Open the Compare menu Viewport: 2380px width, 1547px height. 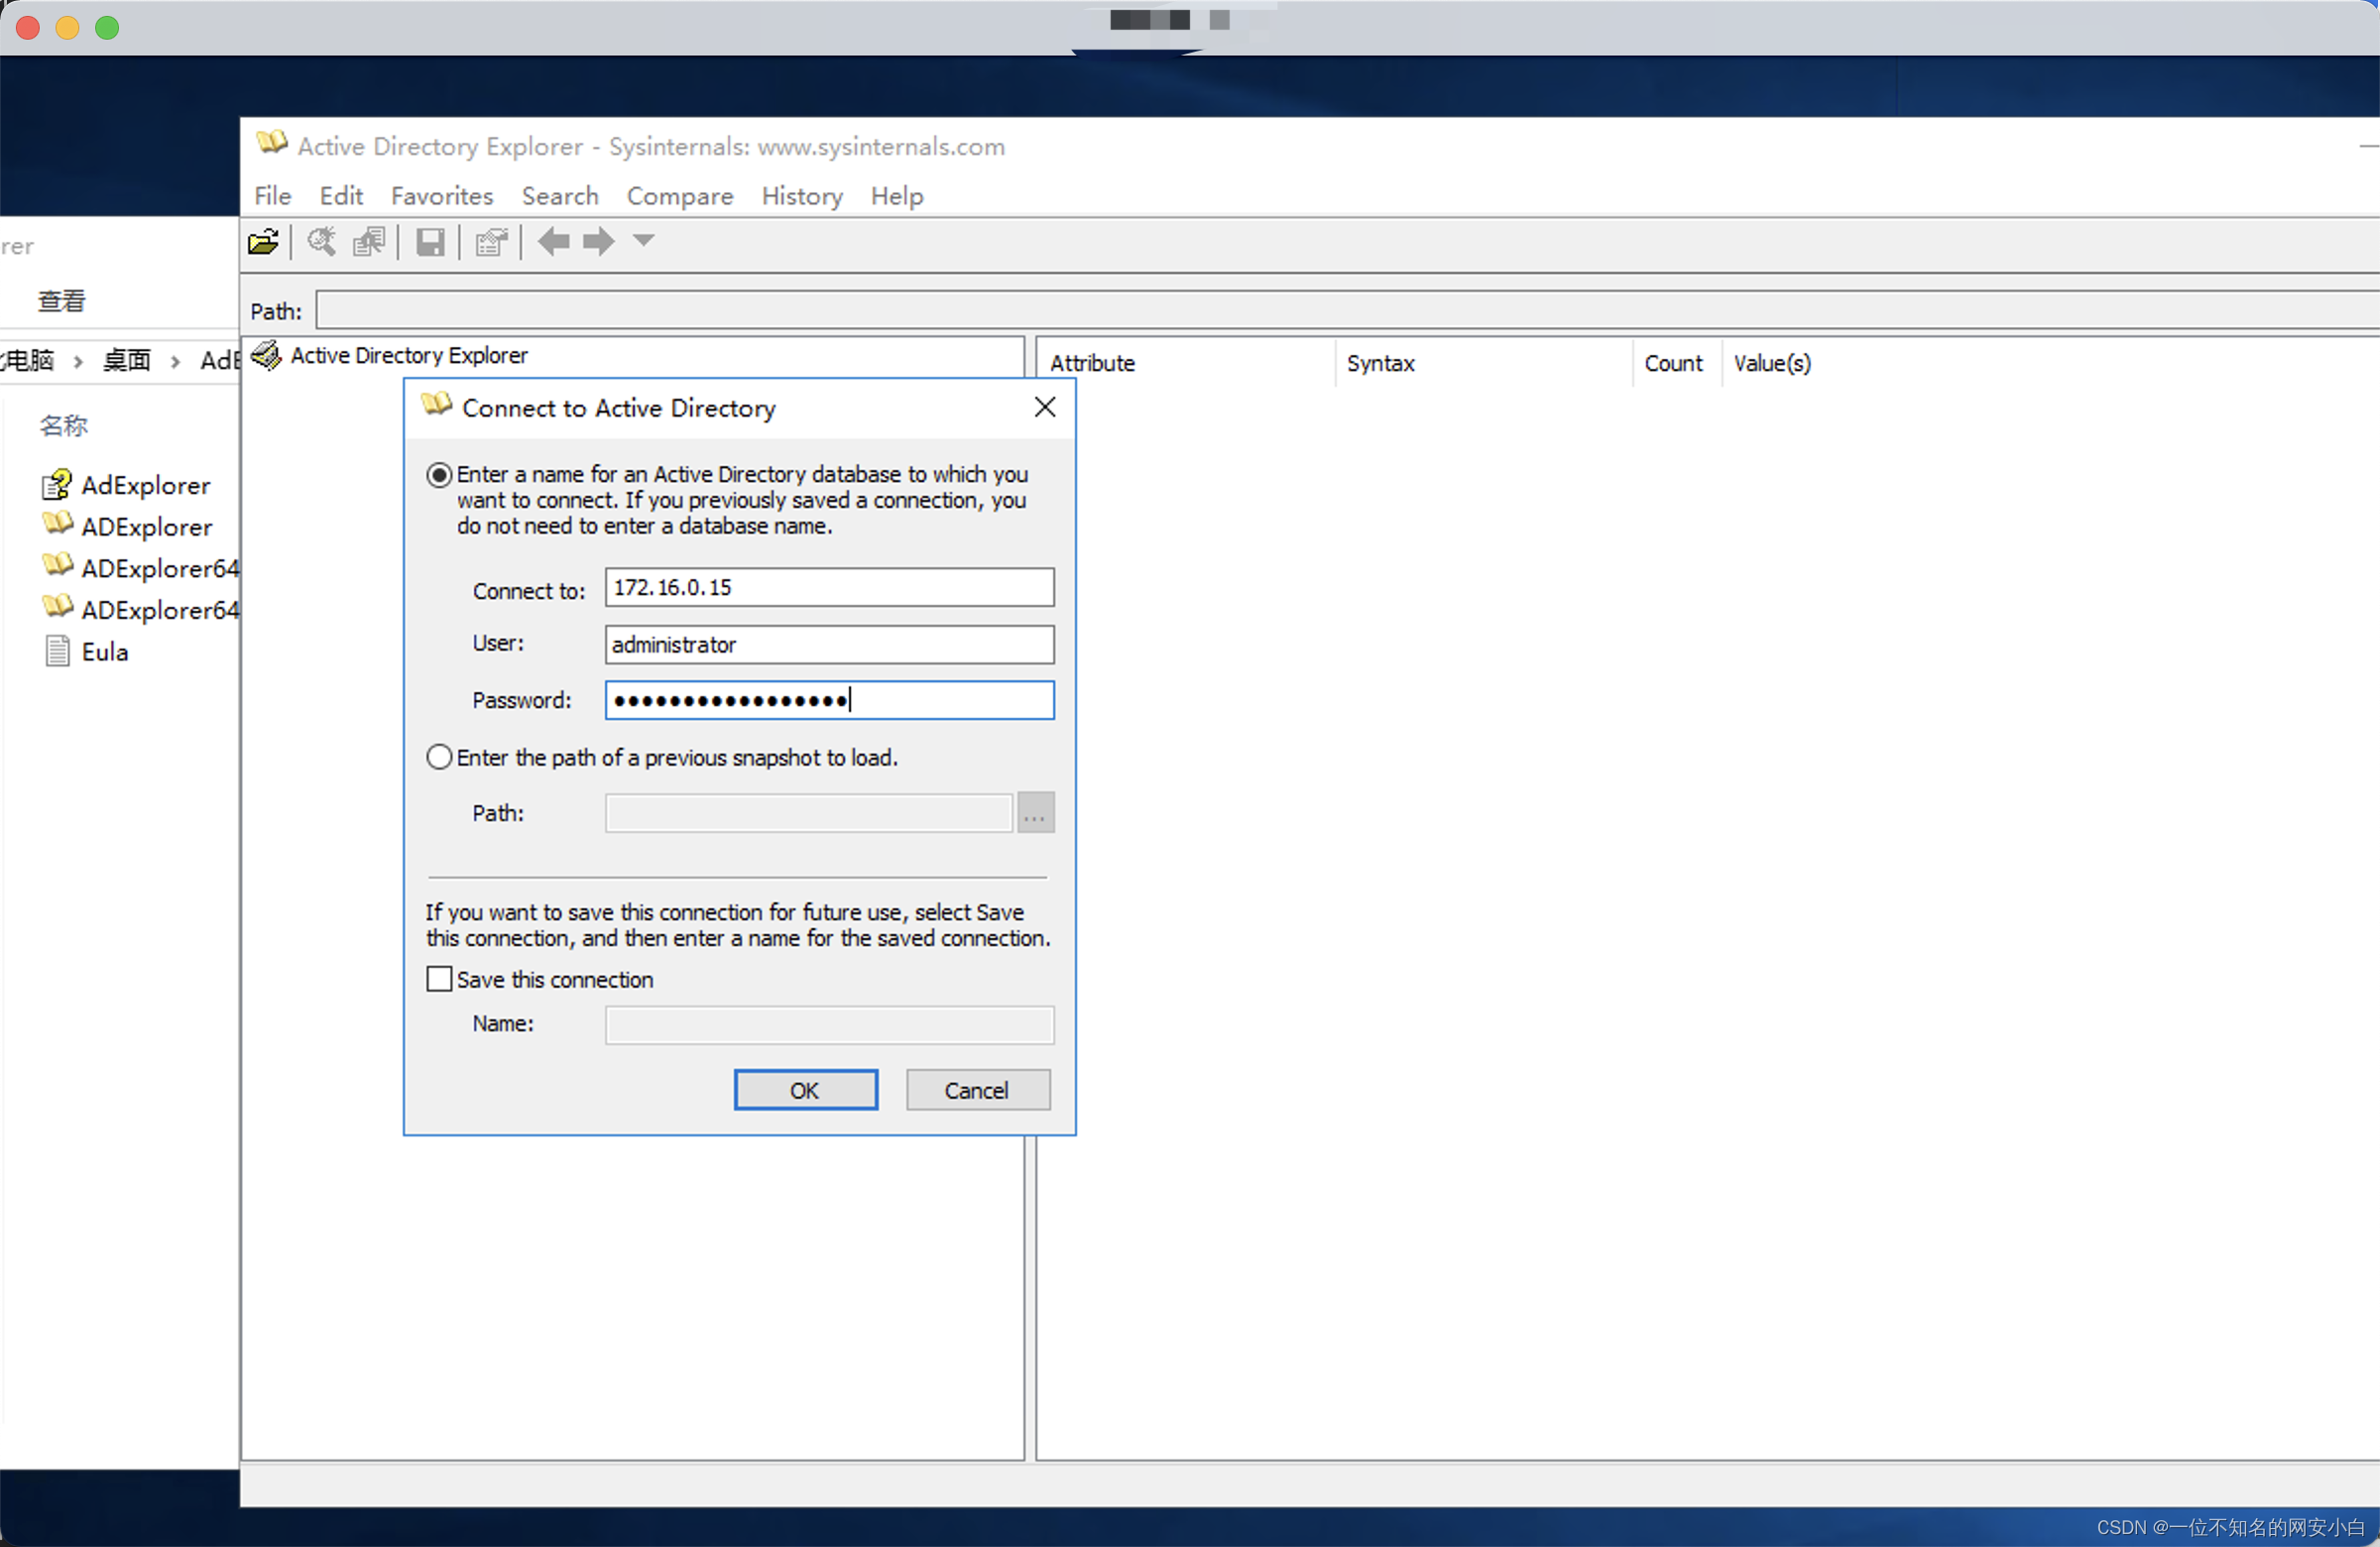point(680,196)
